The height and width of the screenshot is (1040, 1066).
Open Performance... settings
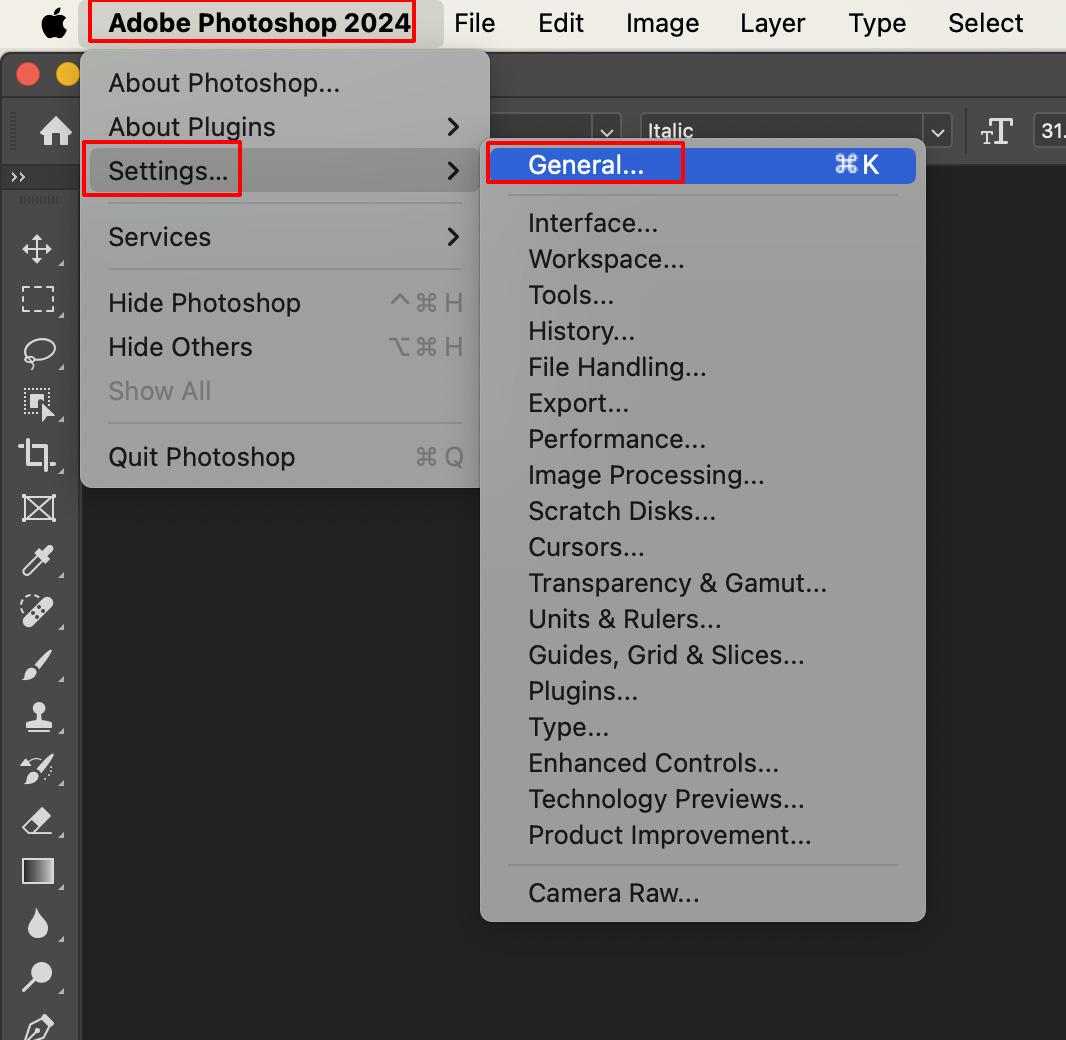tap(703, 439)
